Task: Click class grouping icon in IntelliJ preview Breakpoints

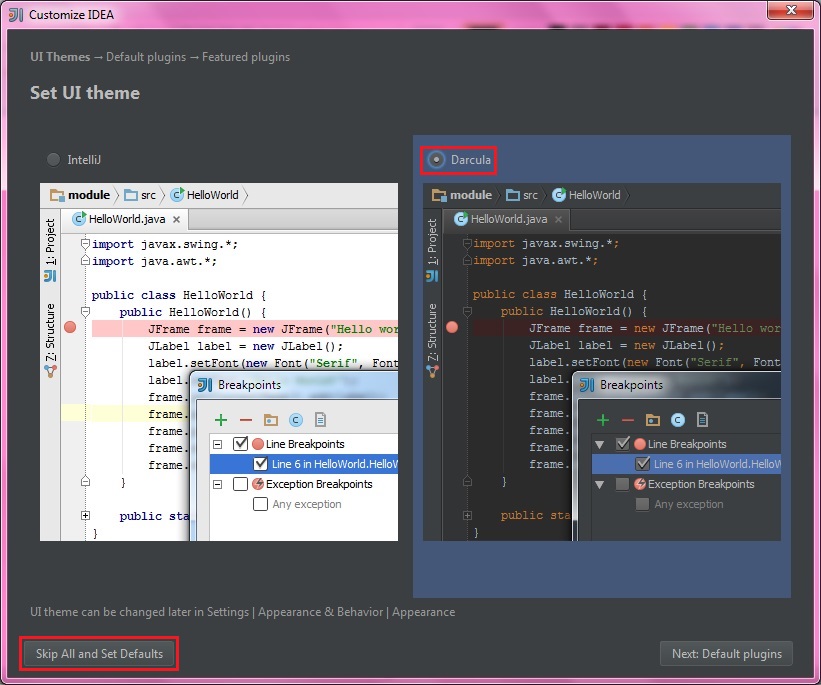Action: coord(296,420)
